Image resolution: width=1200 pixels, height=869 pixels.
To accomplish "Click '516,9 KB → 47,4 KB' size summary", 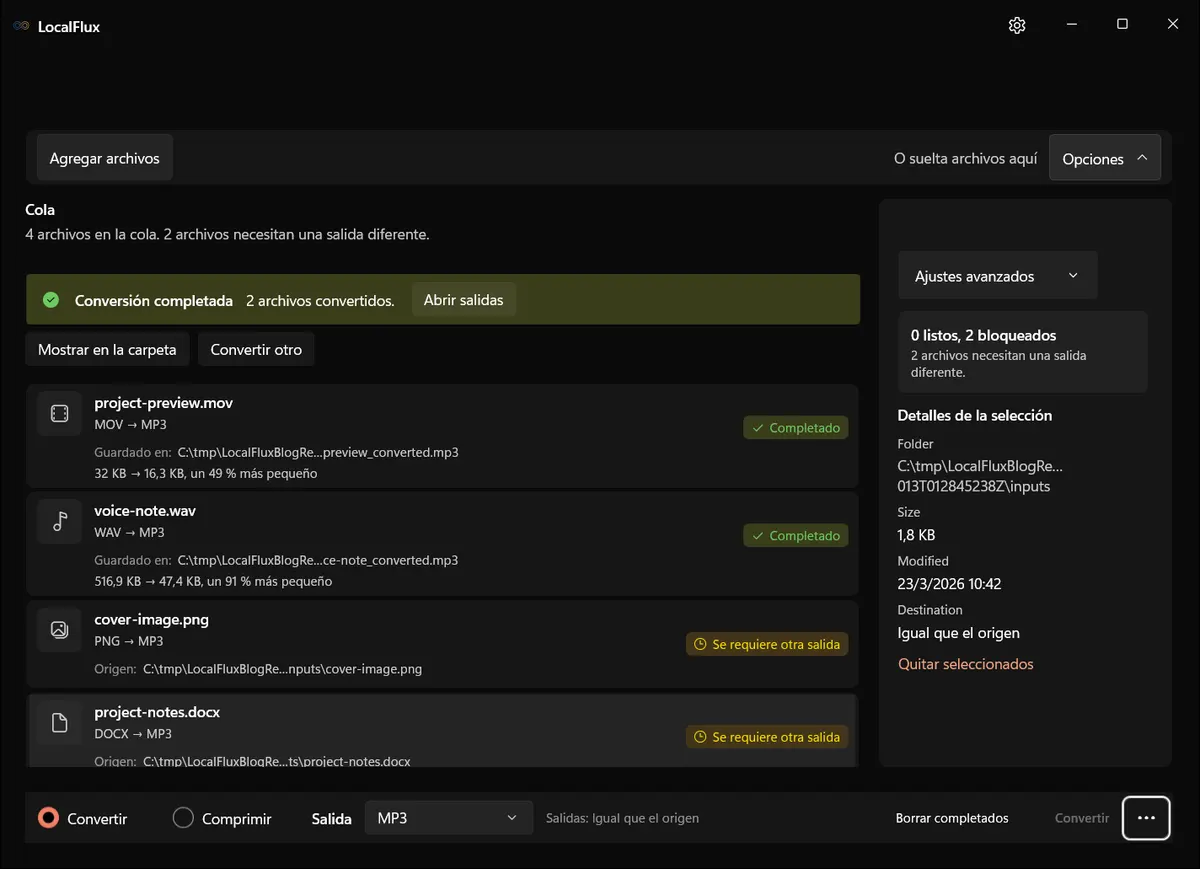I will (x=213, y=581).
